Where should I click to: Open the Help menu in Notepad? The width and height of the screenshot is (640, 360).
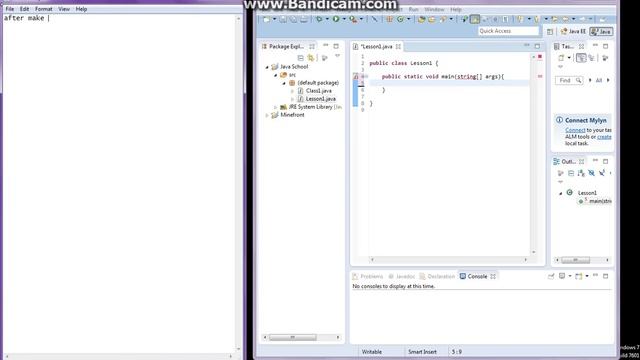[81, 9]
